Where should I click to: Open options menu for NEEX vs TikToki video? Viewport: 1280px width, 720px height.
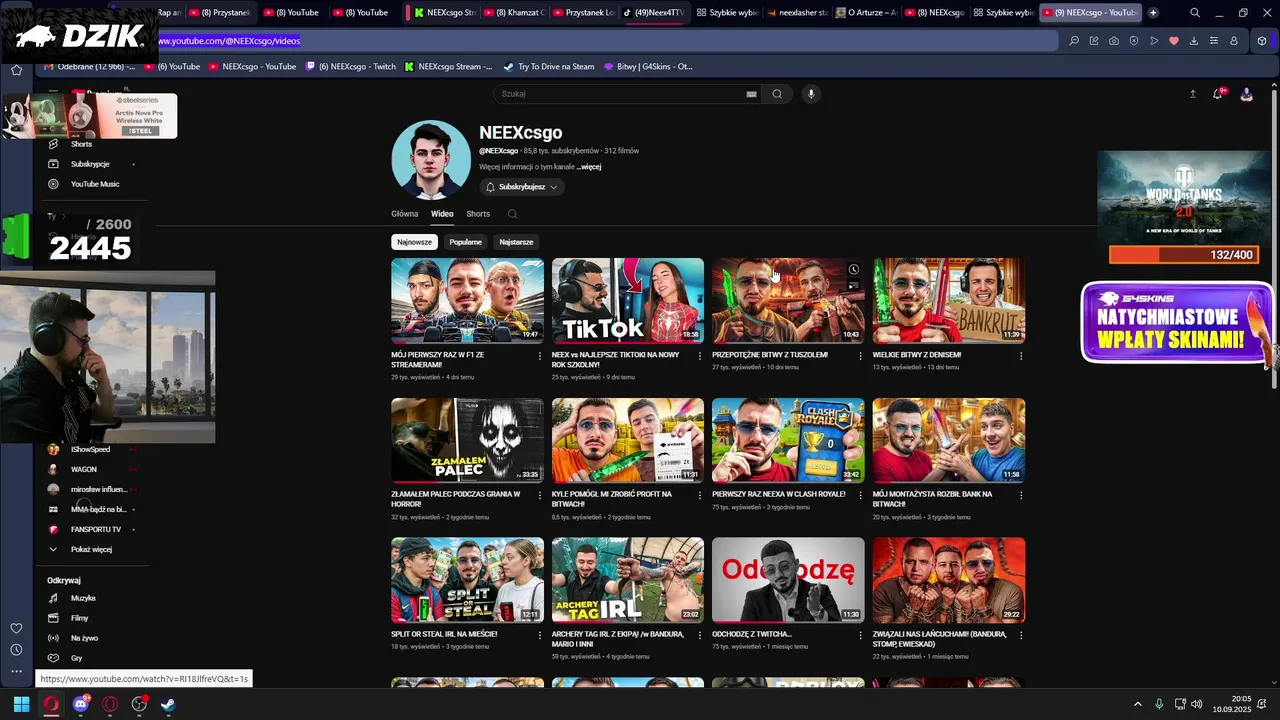coord(700,356)
